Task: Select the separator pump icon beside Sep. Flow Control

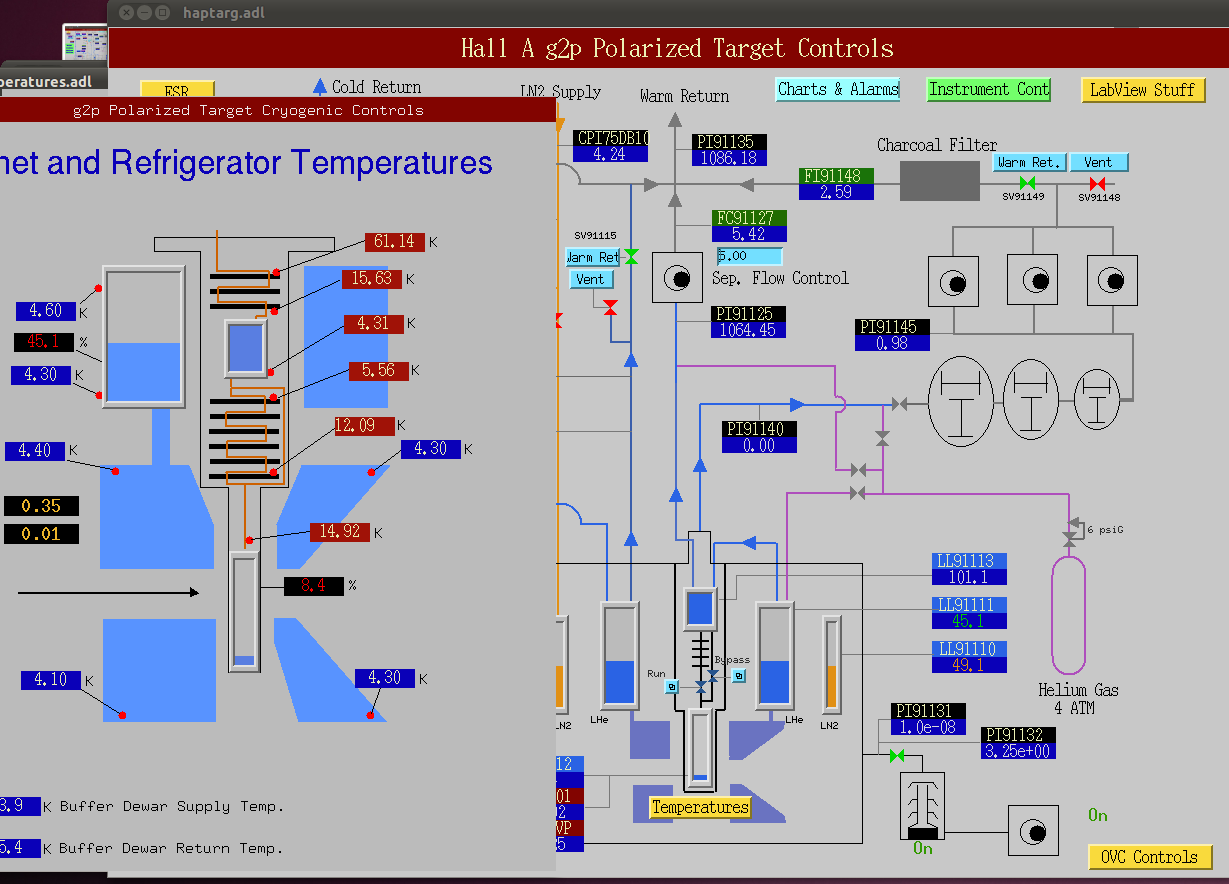Action: coord(677,277)
